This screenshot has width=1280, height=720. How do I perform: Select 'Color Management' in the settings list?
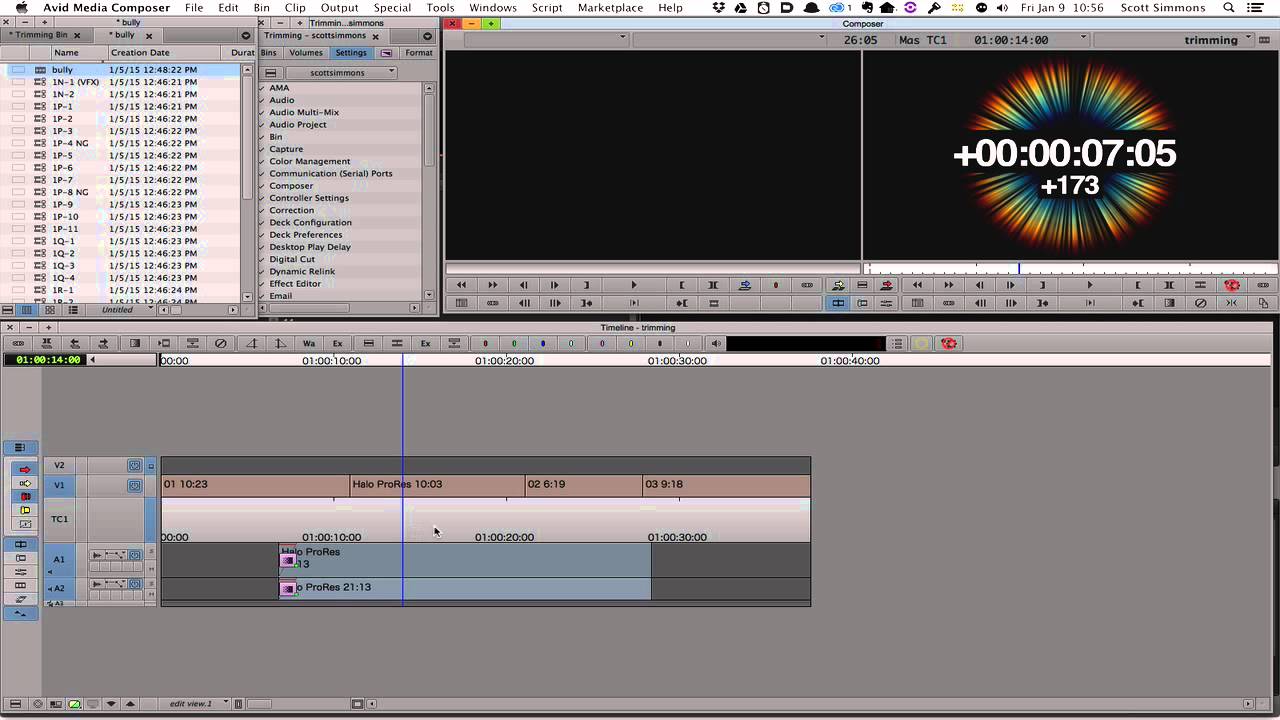[x=310, y=161]
